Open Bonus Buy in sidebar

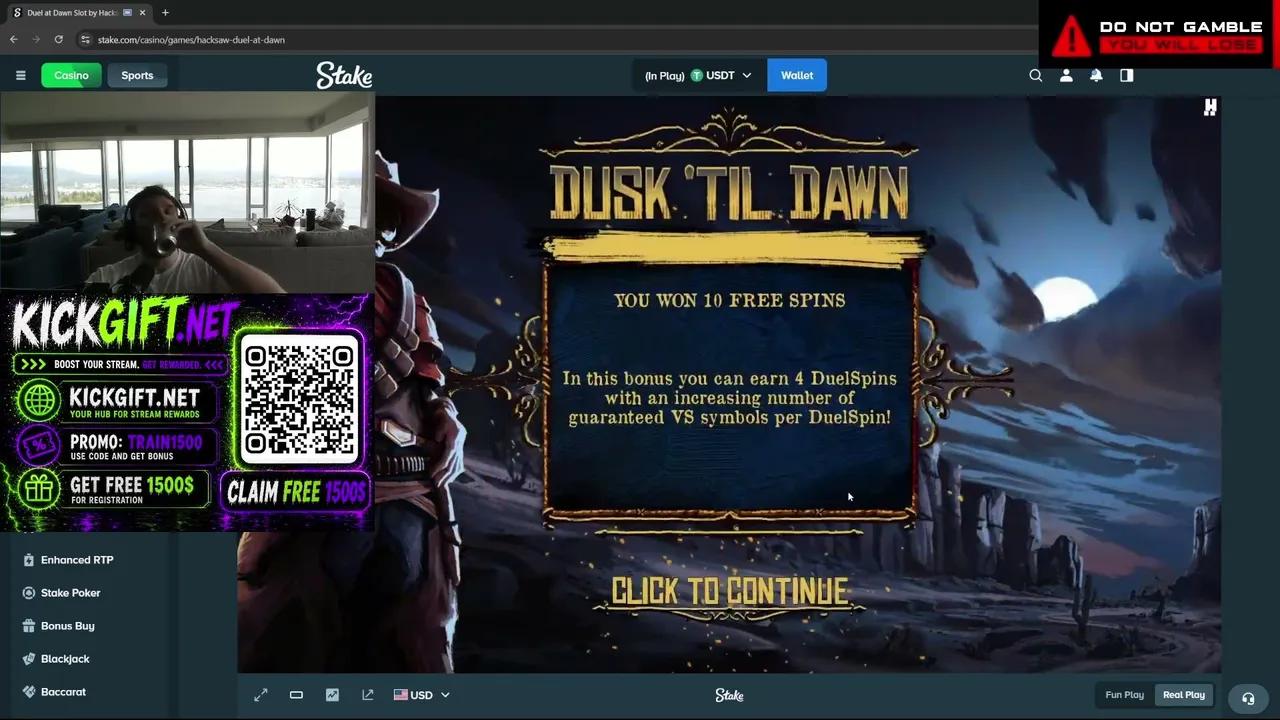[67, 626]
